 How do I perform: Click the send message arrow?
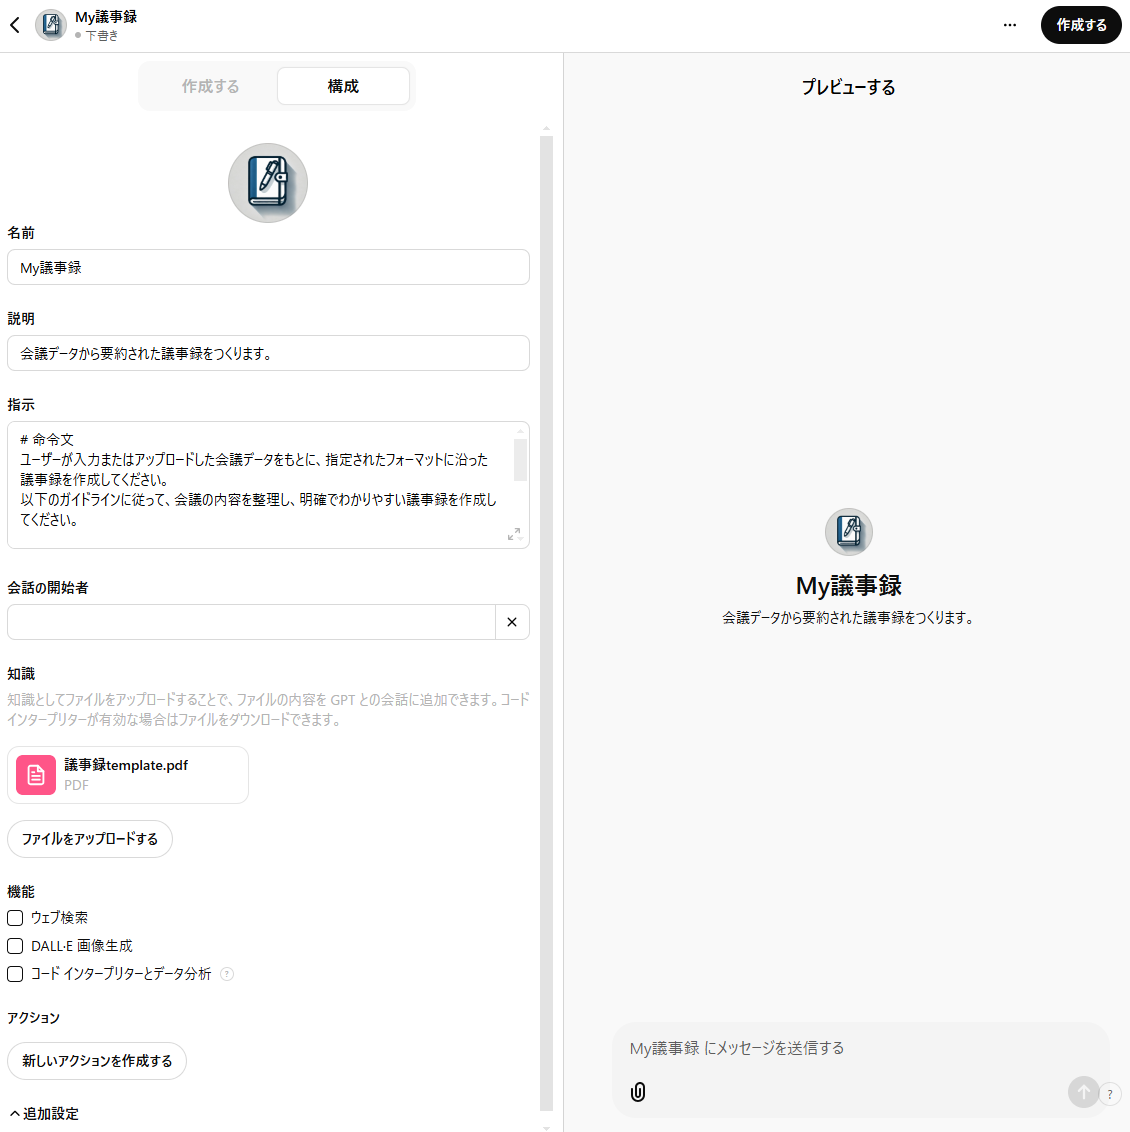(x=1084, y=1092)
